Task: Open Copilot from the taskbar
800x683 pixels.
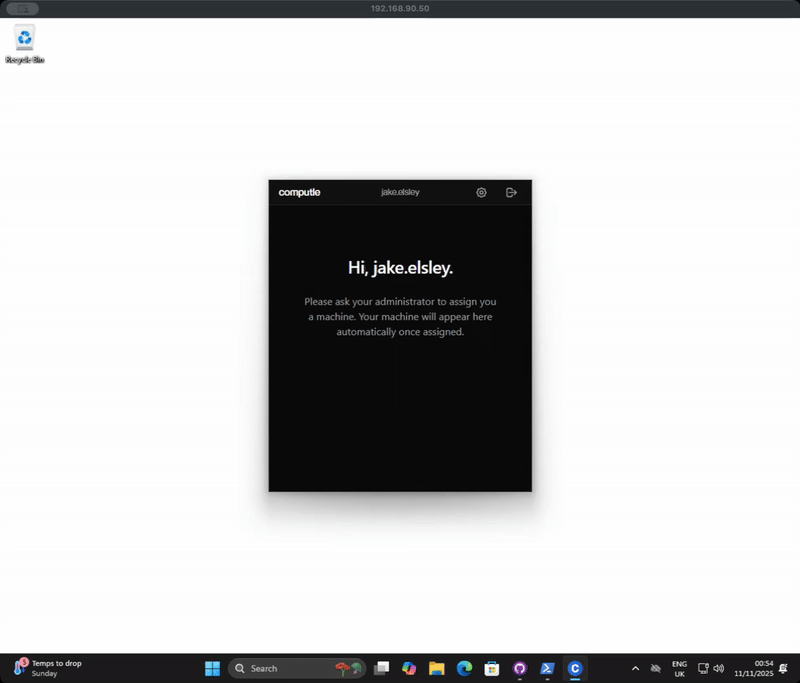Action: 408,668
